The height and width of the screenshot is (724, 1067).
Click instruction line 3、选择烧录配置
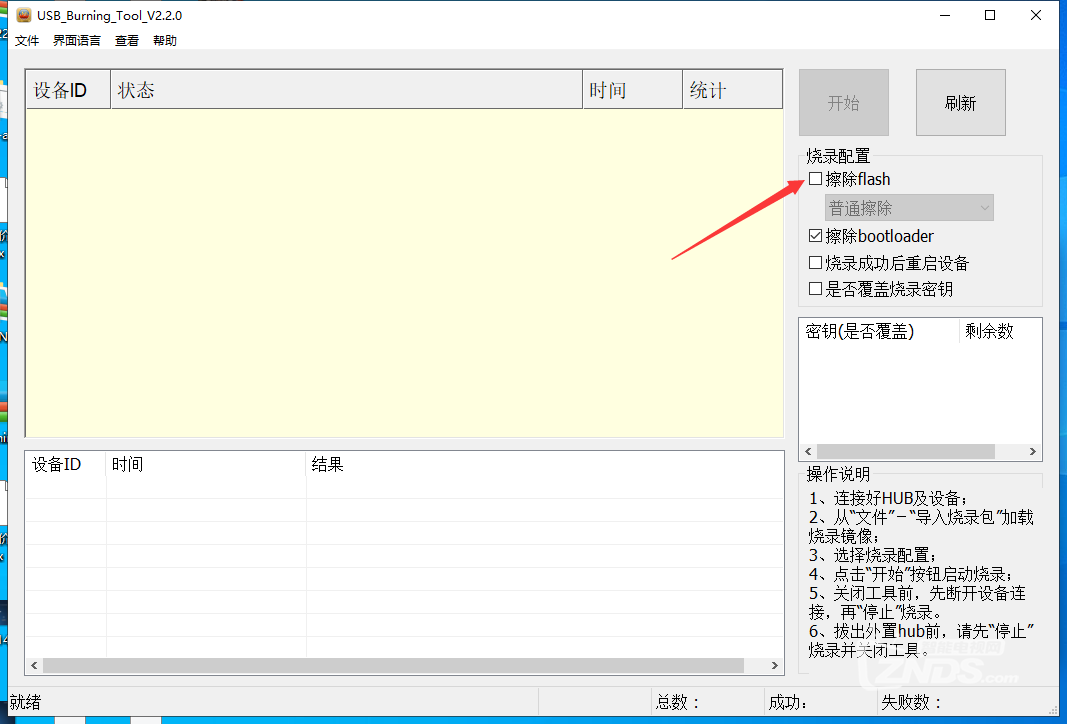point(873,555)
